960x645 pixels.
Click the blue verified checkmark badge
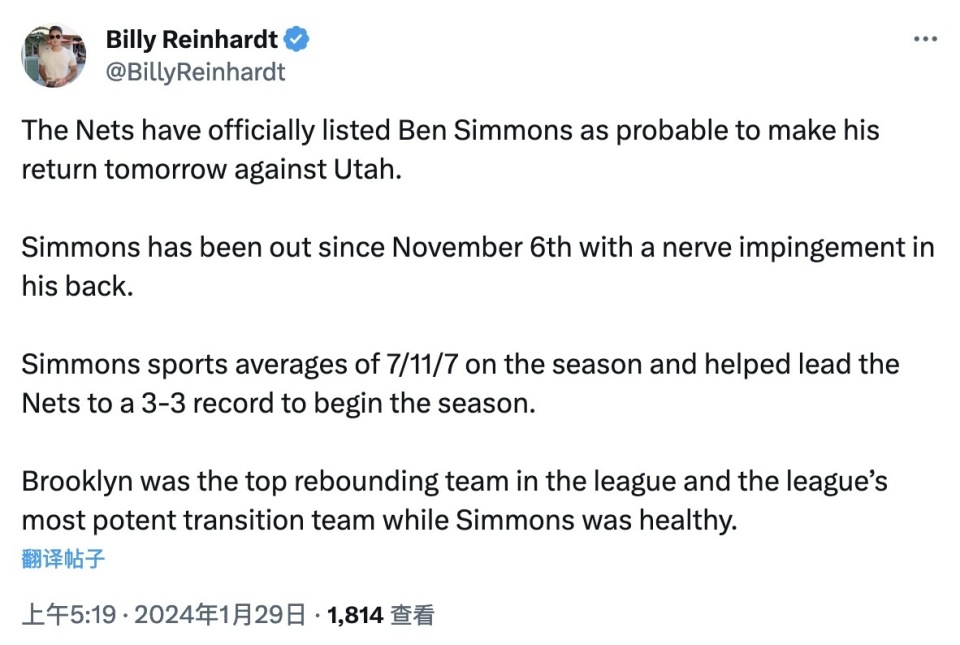tap(296, 39)
